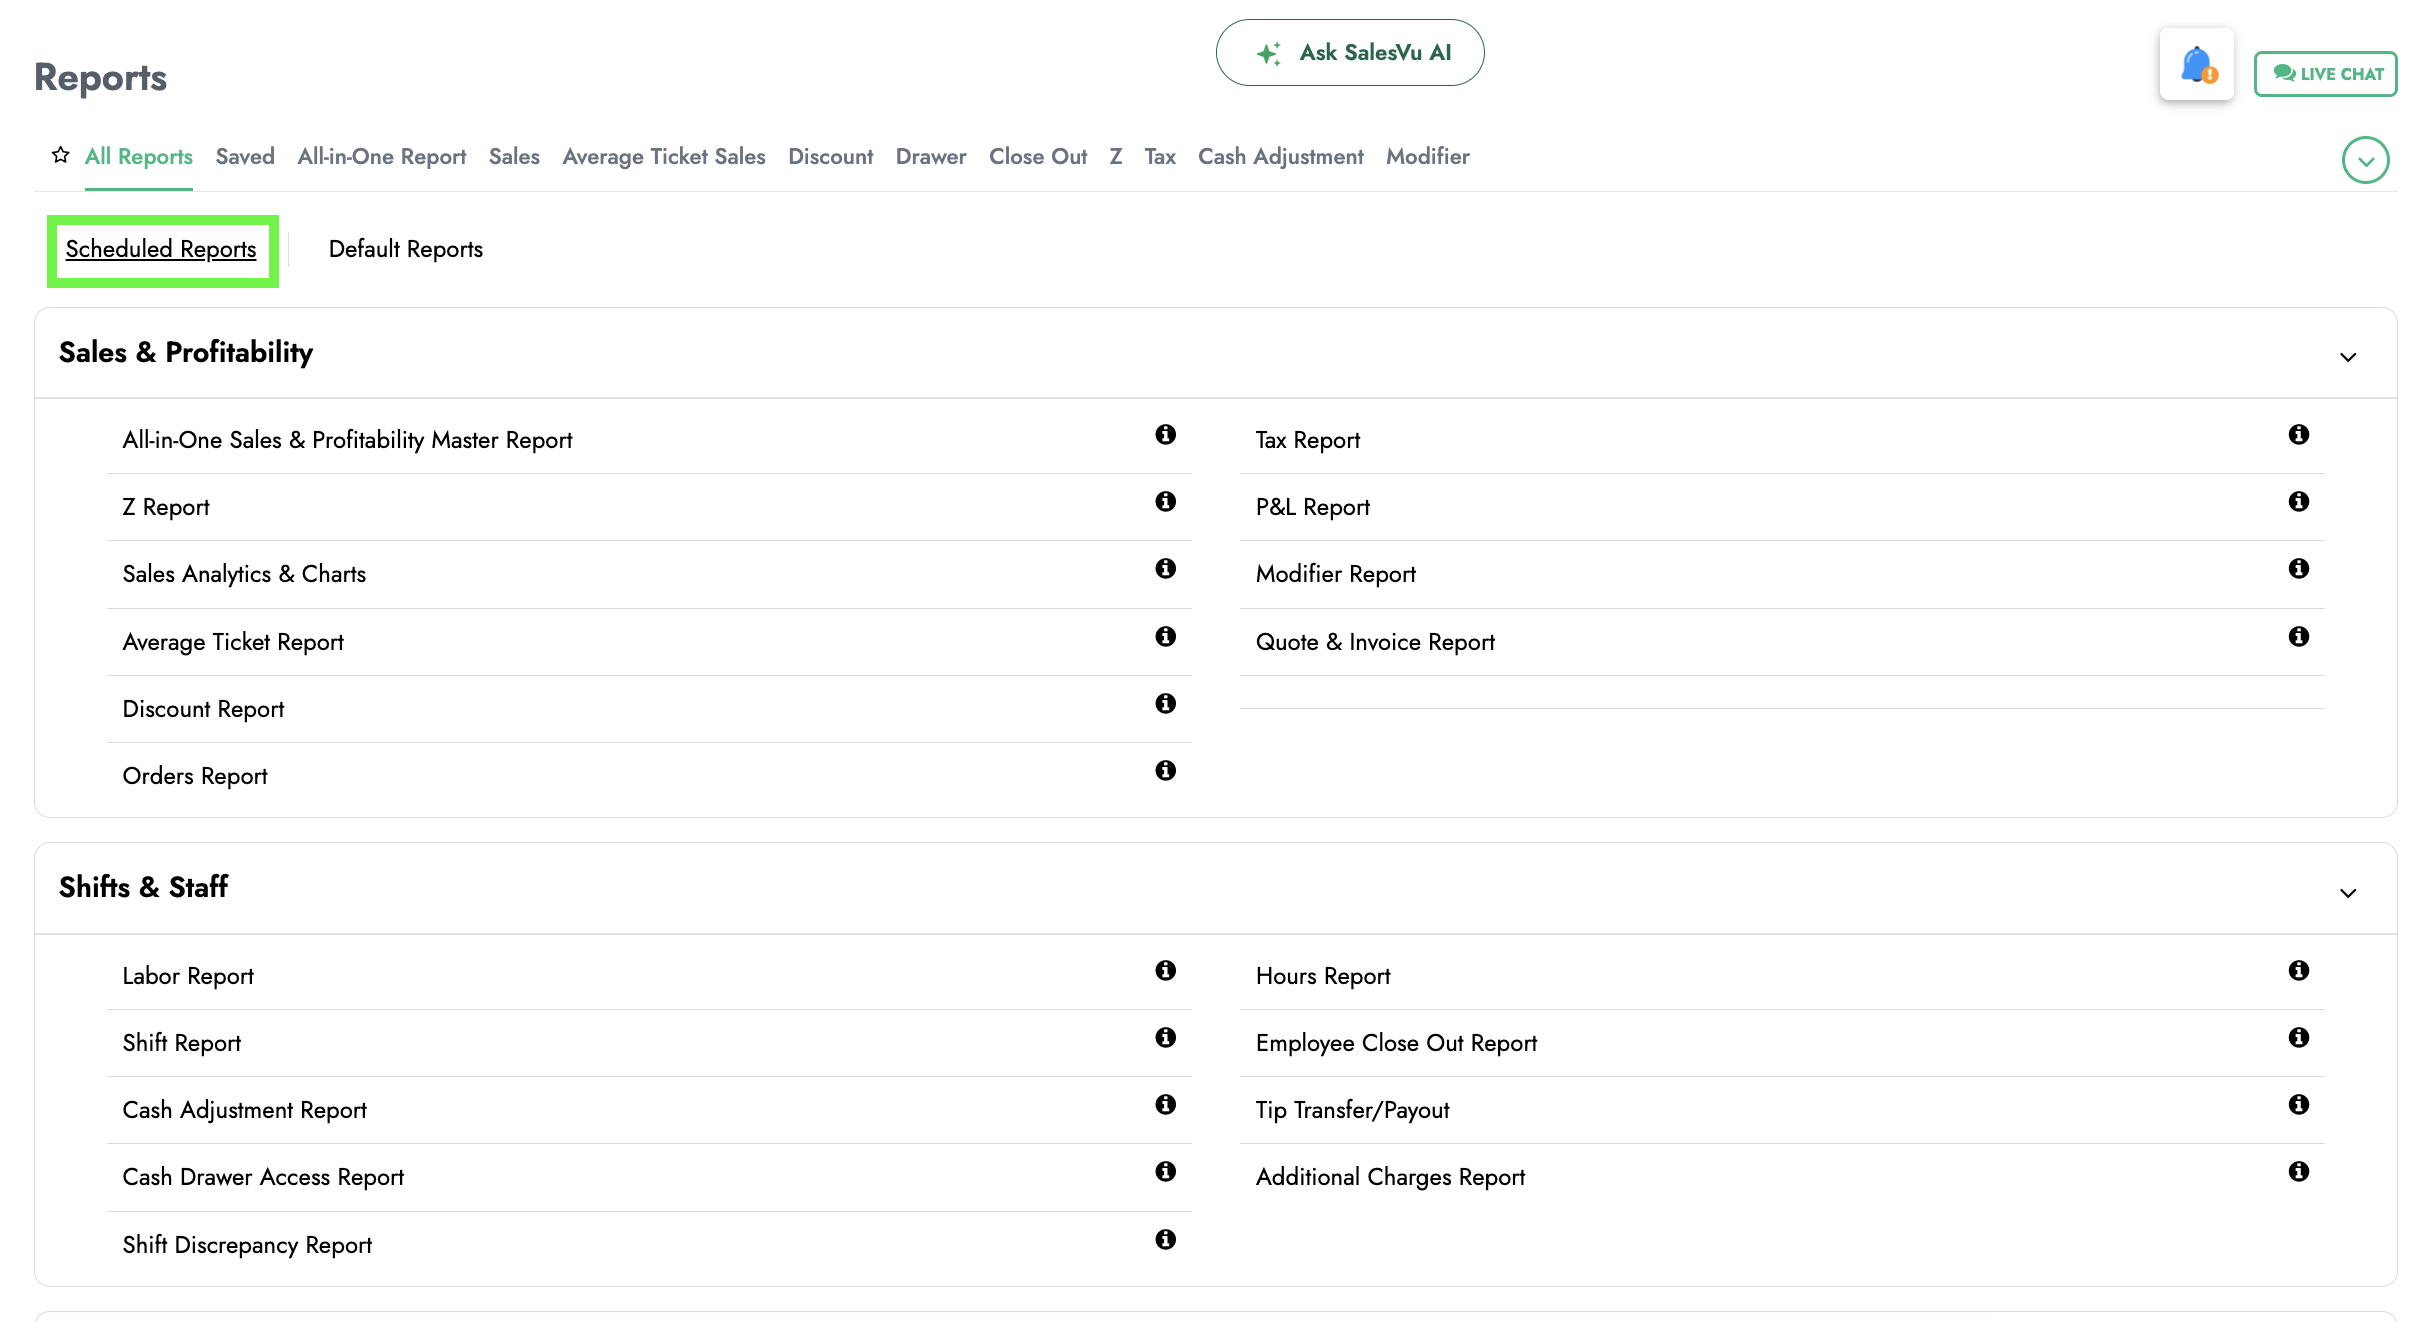The height and width of the screenshot is (1322, 2424).
Task: Click the favorites star icon beside All Reports
Action: coord(61,155)
